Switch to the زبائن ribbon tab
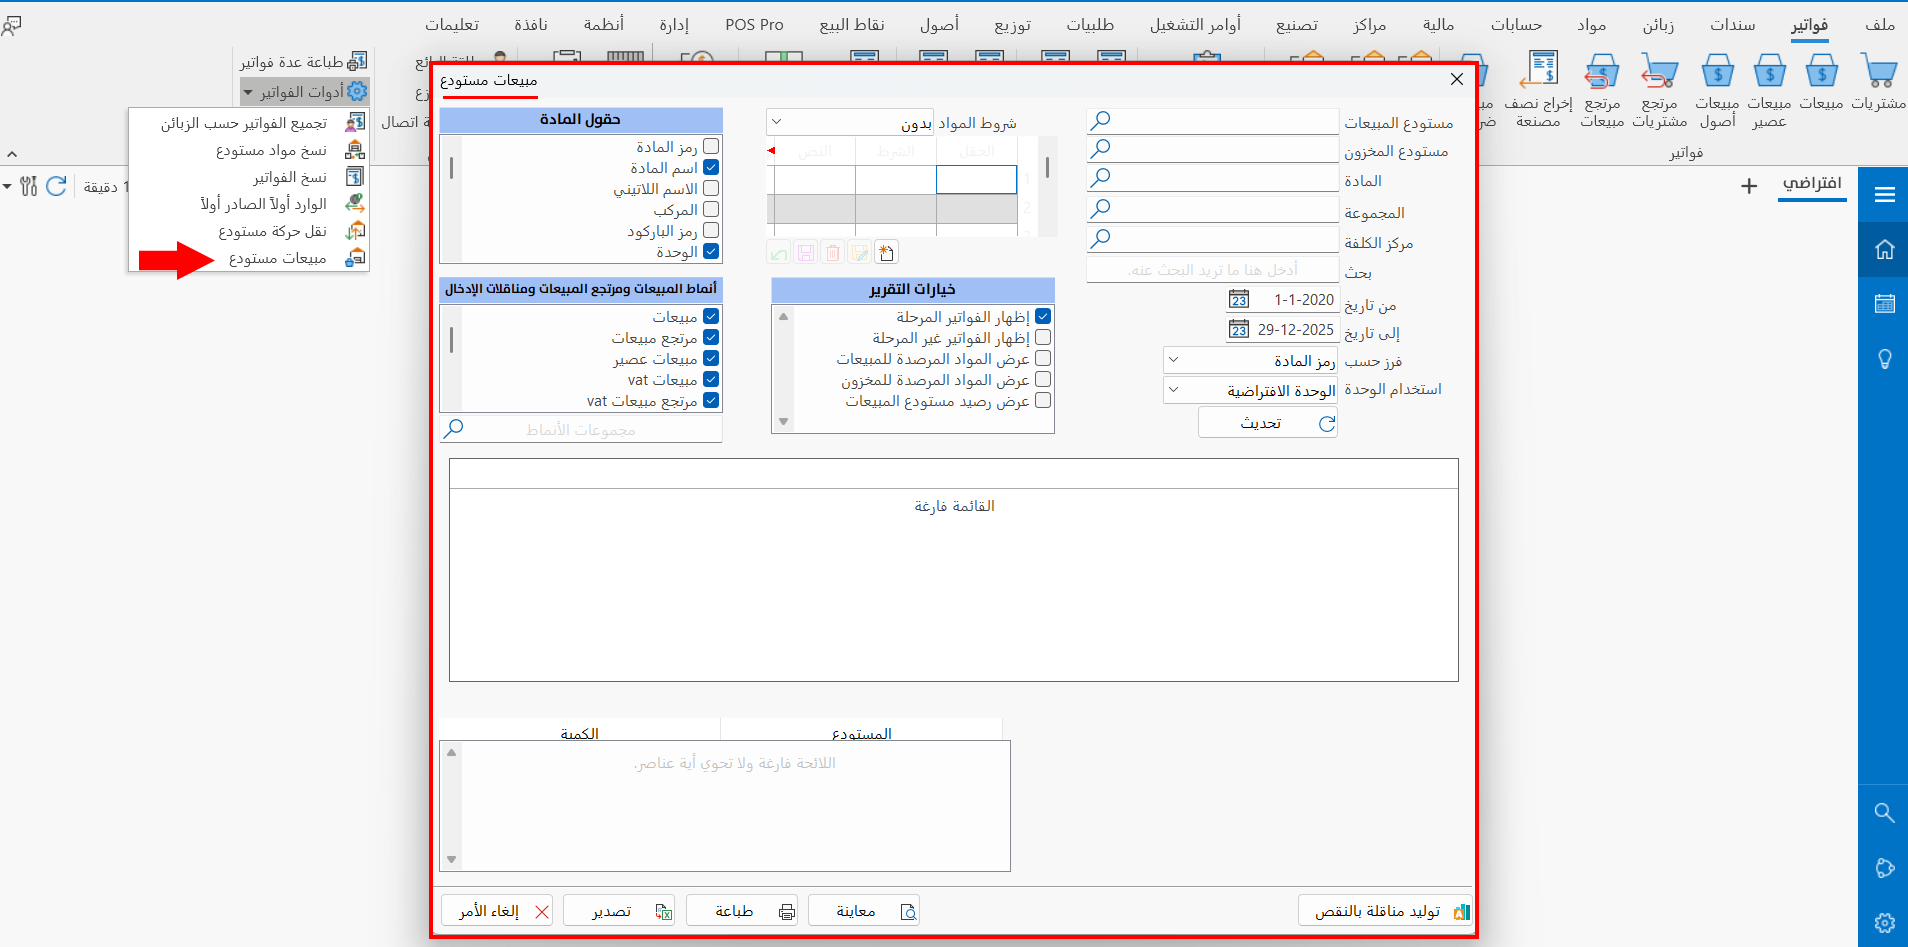Image resolution: width=1908 pixels, height=947 pixels. point(1662,24)
